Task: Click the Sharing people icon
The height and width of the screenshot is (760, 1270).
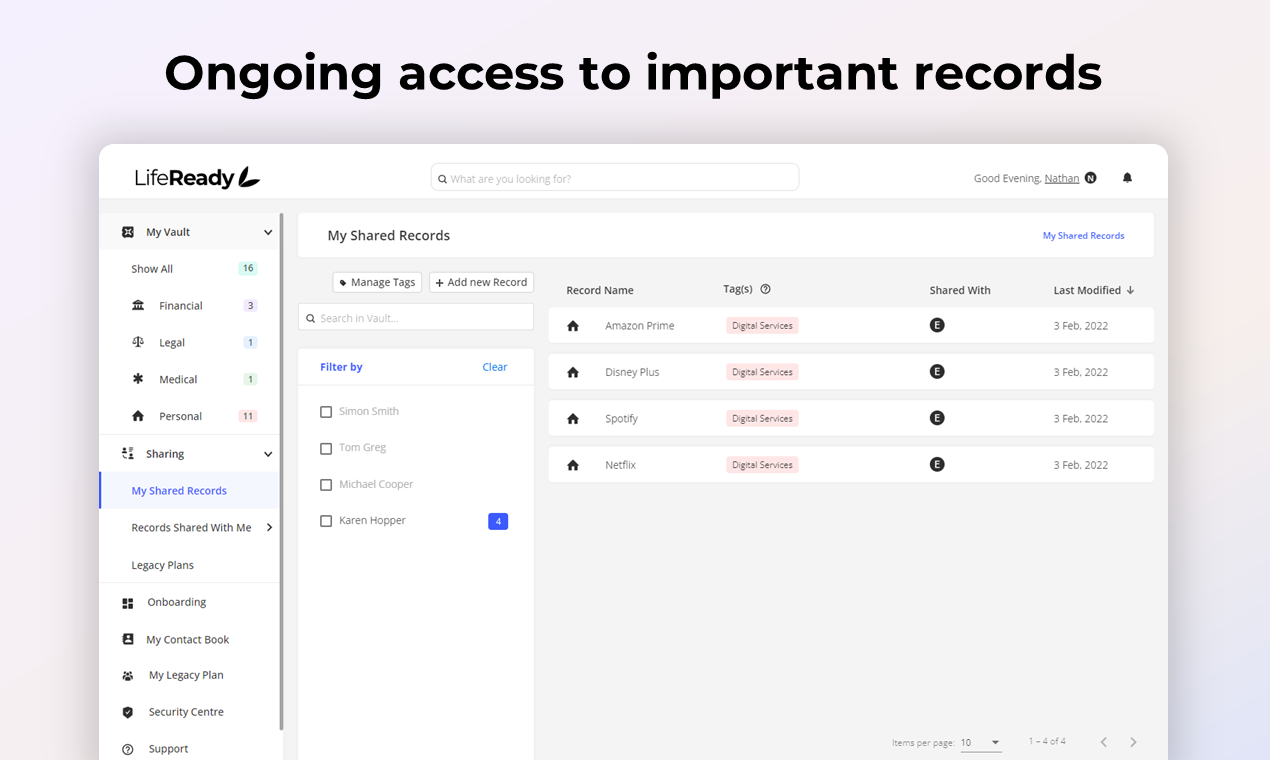Action: click(x=128, y=454)
